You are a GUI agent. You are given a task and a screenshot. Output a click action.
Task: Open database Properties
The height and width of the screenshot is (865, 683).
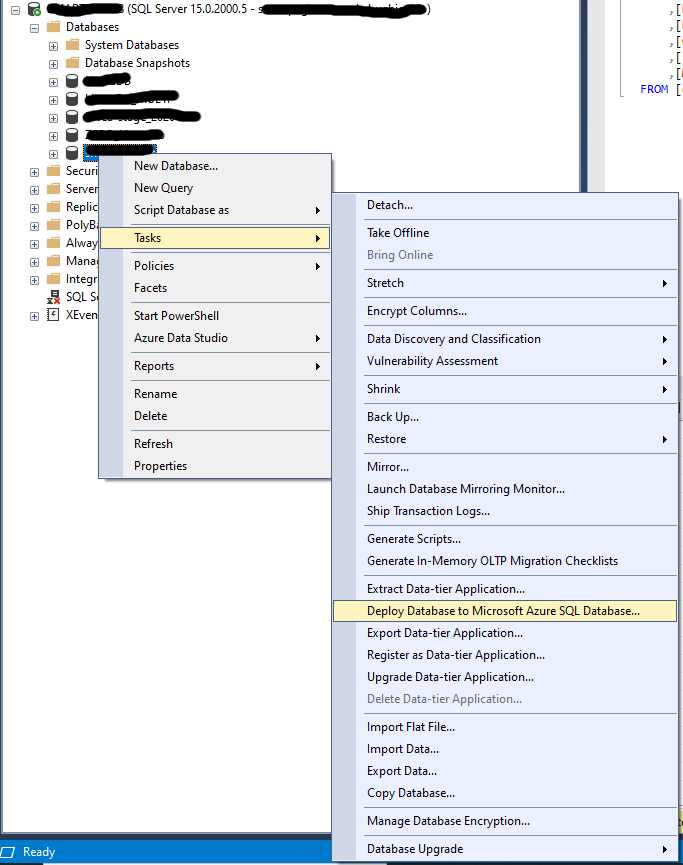coord(215,466)
